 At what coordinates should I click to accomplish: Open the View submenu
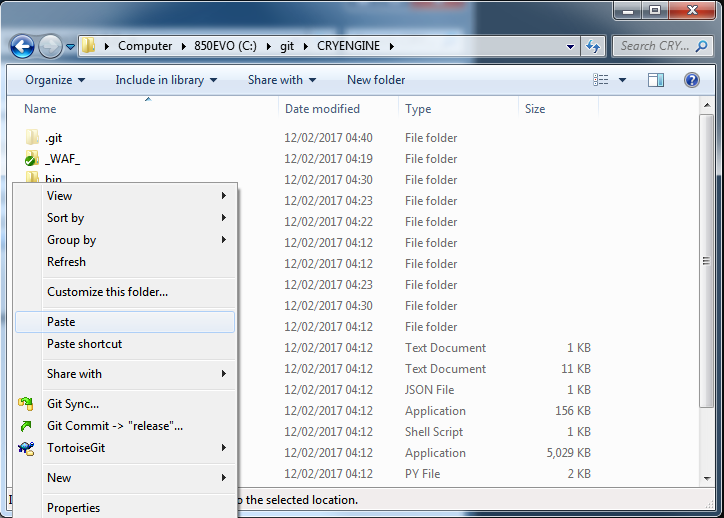click(125, 196)
